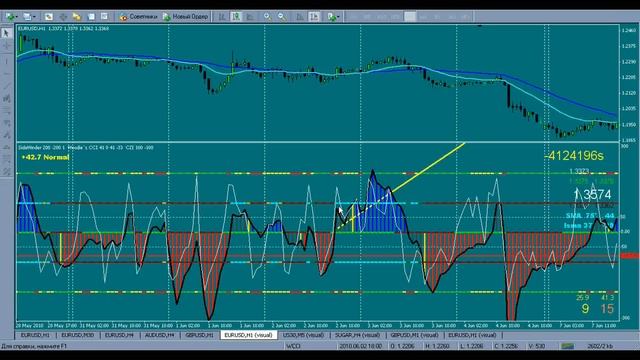Switch to the SUGAR,H4 (visual) tab
Viewport: 640px width, 360px height.
pos(357,335)
